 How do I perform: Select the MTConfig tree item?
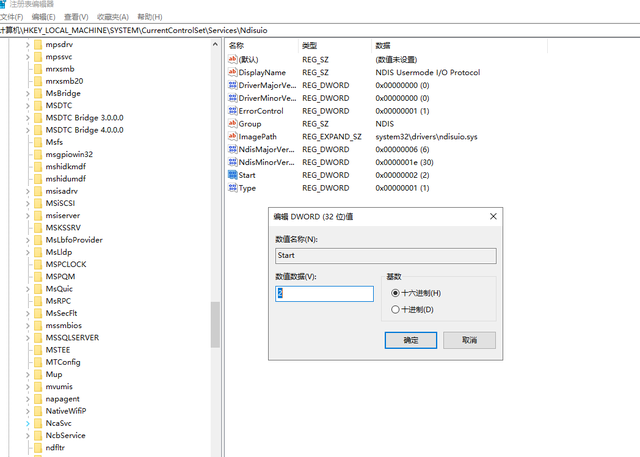point(63,362)
